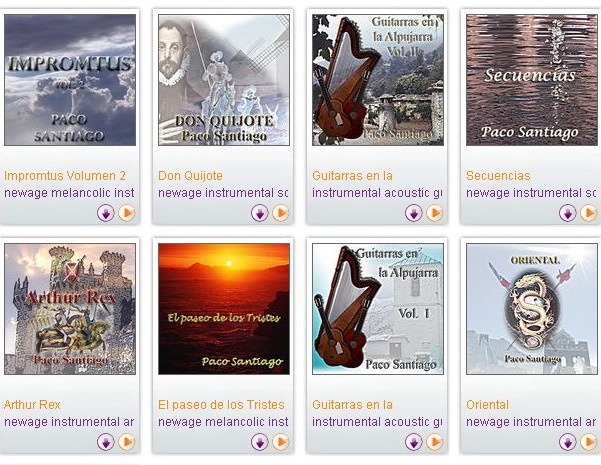Play the Secuencias album
Screen dimensions: 601x465
coord(589,213)
